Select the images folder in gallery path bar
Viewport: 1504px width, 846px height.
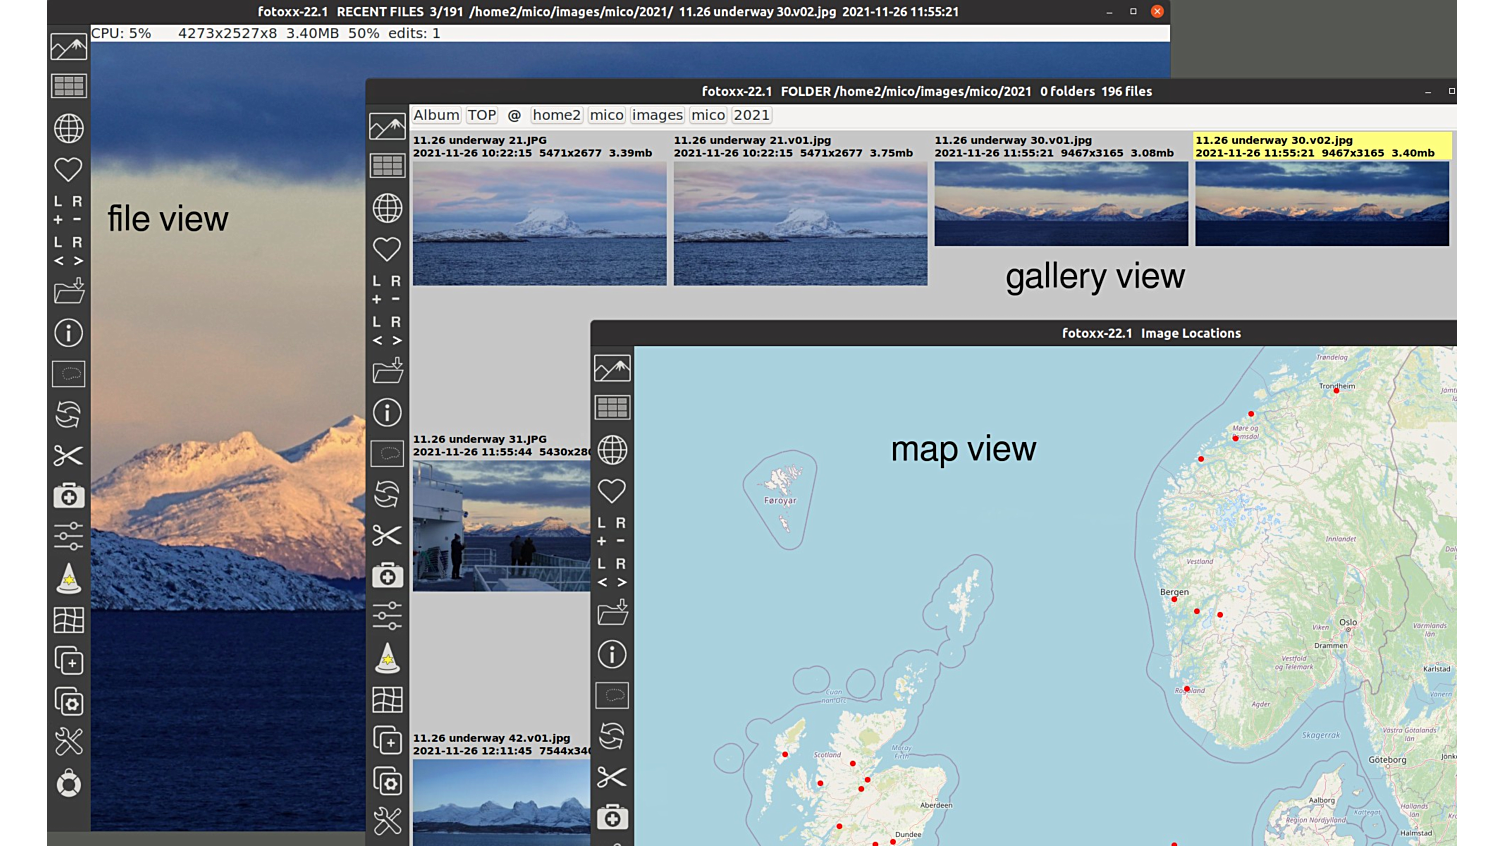click(x=657, y=115)
